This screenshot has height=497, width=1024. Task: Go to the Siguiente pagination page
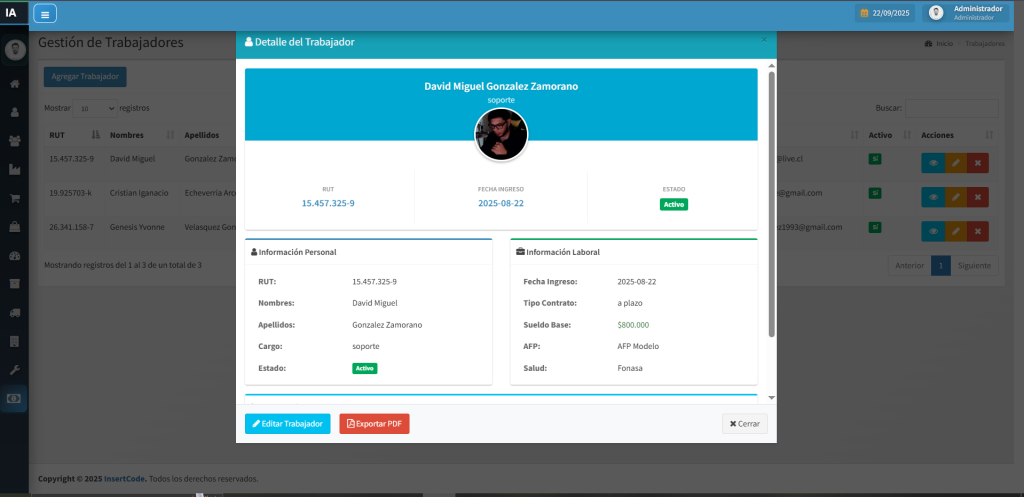973,266
